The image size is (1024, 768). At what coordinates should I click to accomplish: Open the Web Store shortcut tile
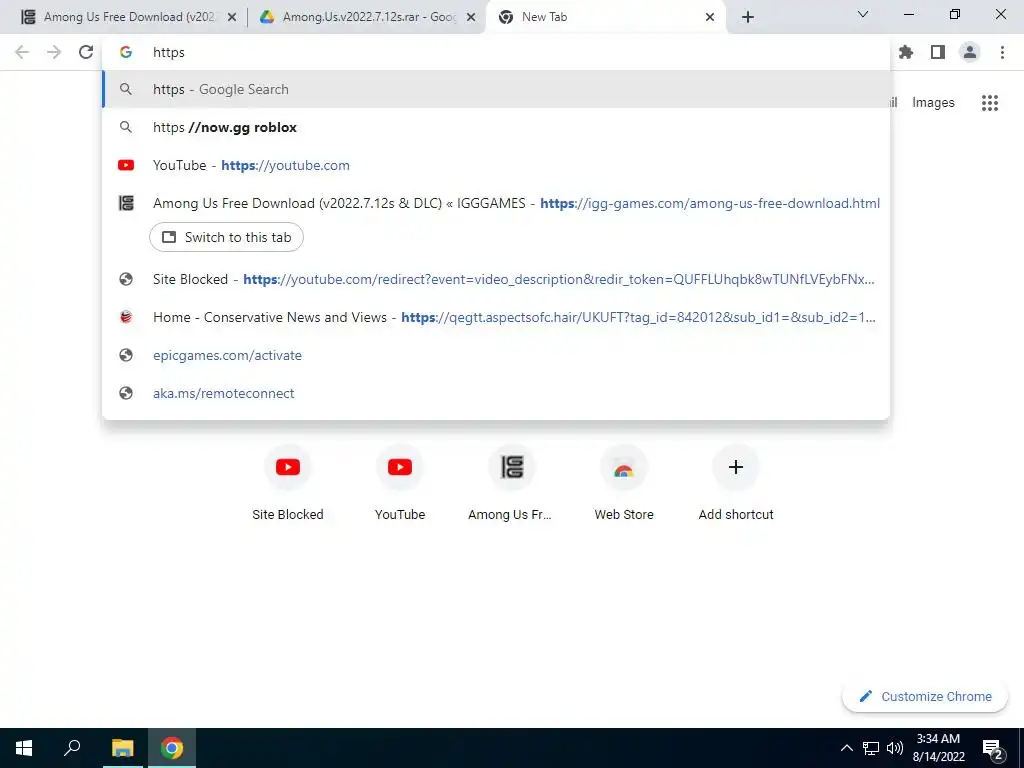point(624,483)
